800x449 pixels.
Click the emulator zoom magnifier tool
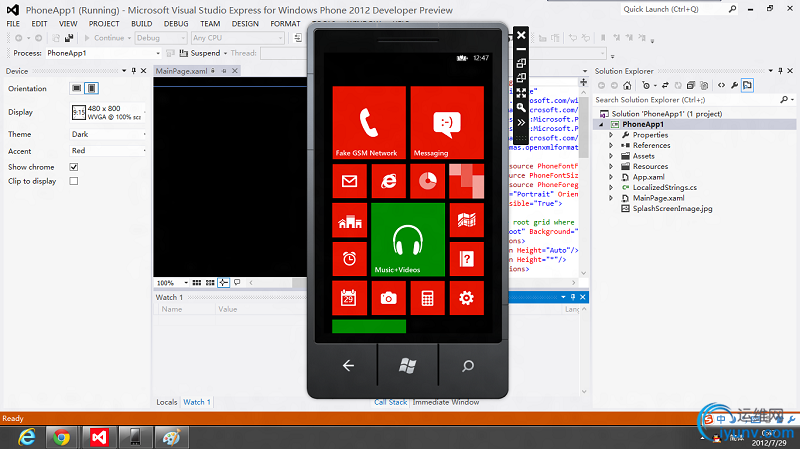(x=521, y=106)
